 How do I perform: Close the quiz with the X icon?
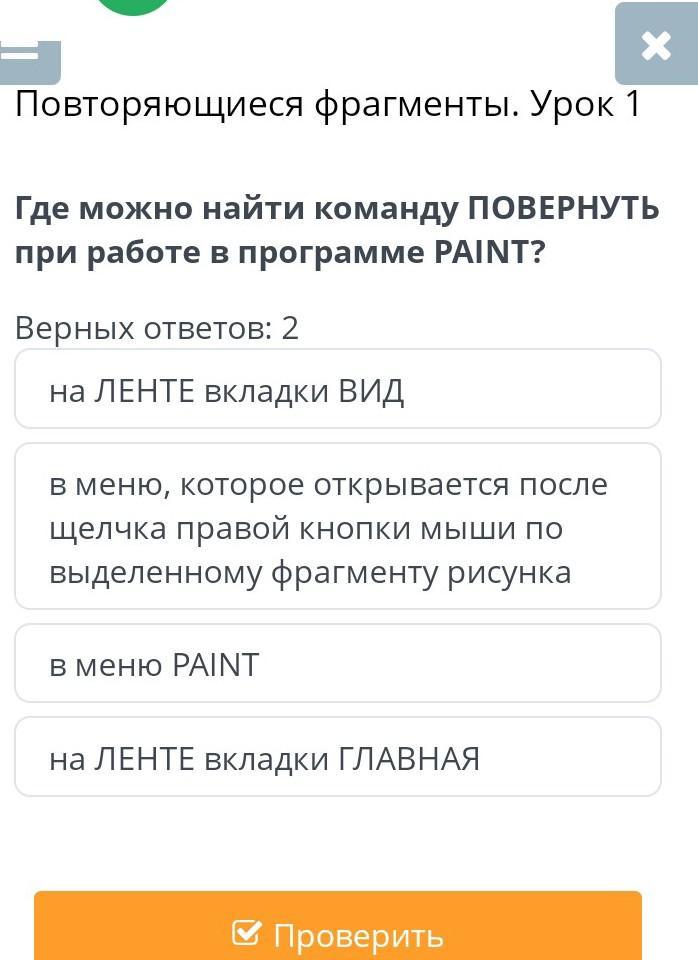(x=656, y=44)
